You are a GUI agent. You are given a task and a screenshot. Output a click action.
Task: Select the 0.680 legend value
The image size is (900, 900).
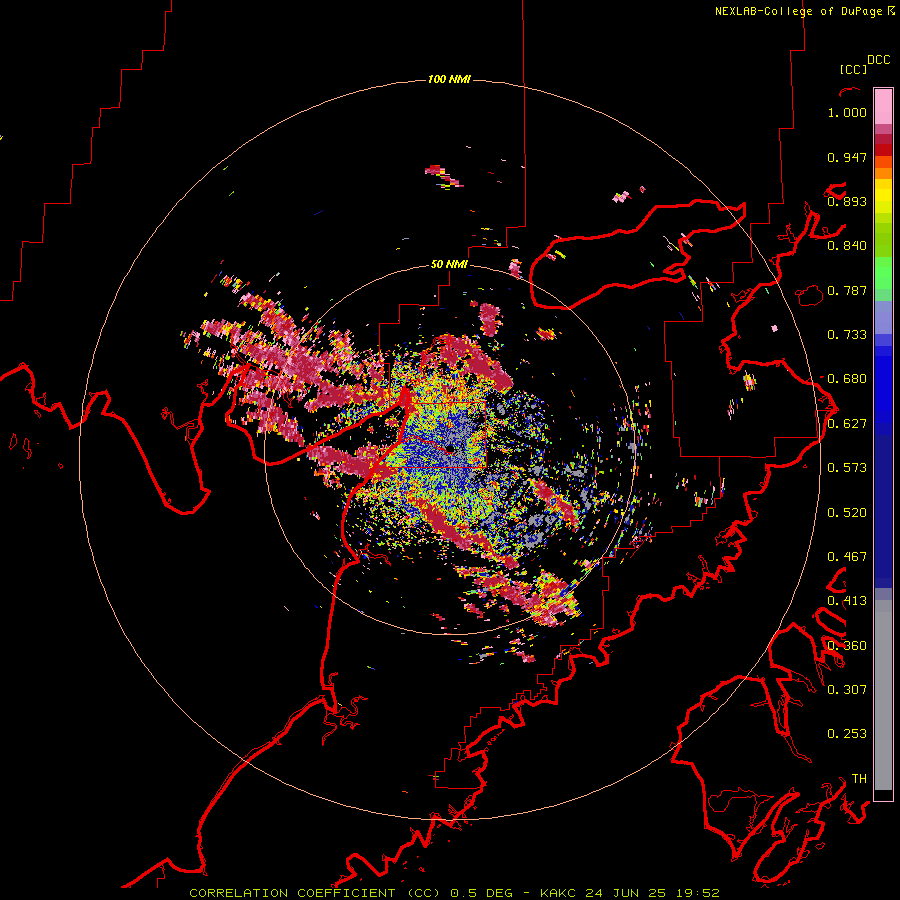[847, 379]
